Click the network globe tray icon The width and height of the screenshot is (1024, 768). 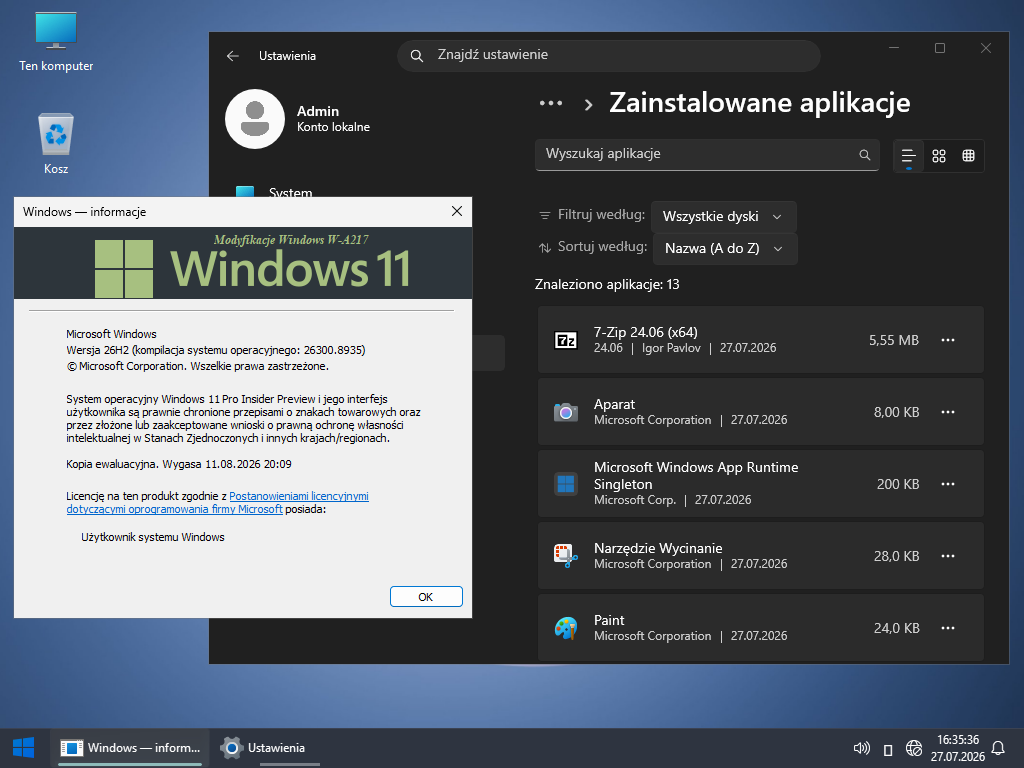click(x=914, y=748)
